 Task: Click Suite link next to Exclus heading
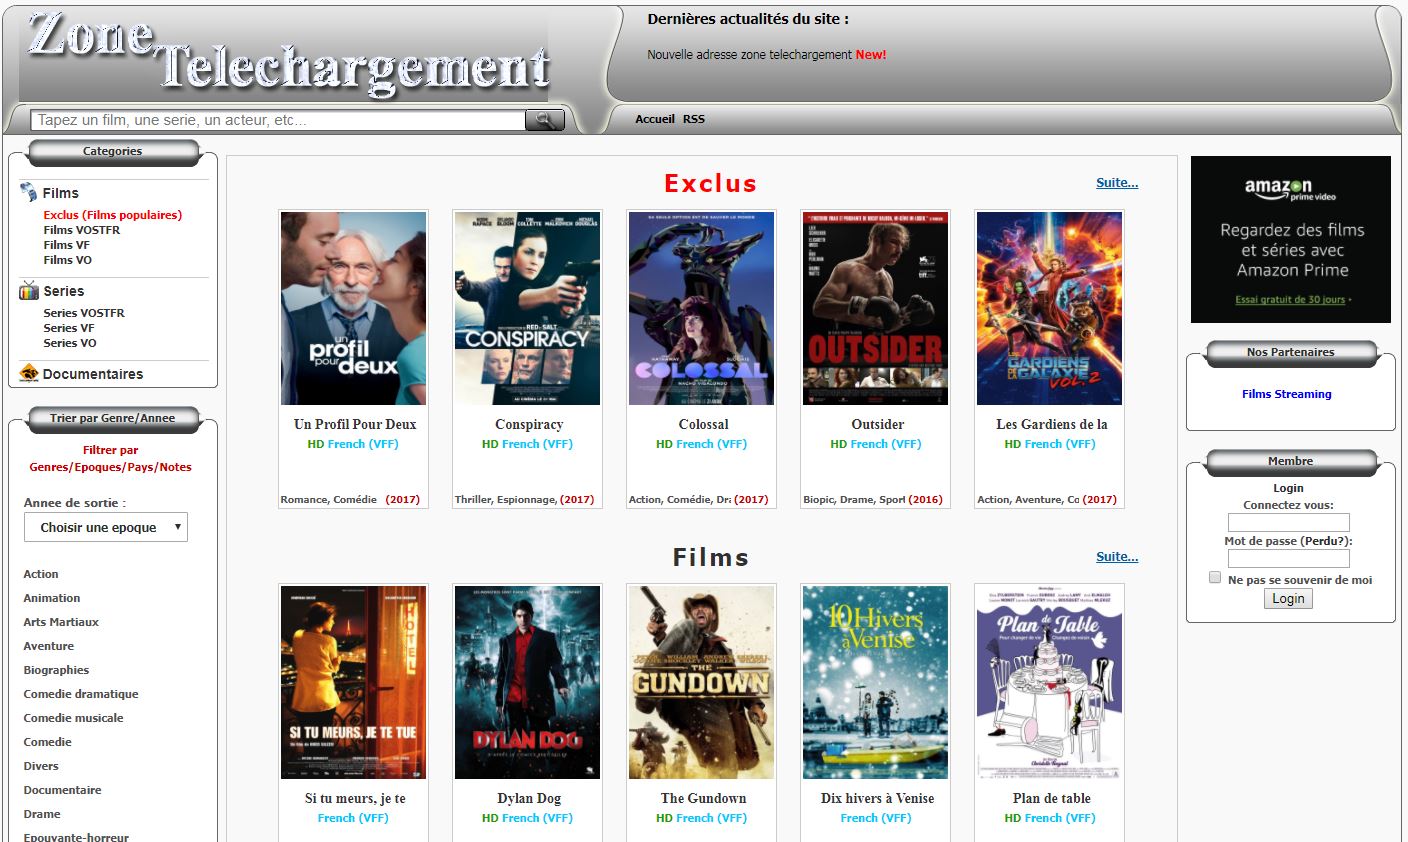coord(1117,183)
